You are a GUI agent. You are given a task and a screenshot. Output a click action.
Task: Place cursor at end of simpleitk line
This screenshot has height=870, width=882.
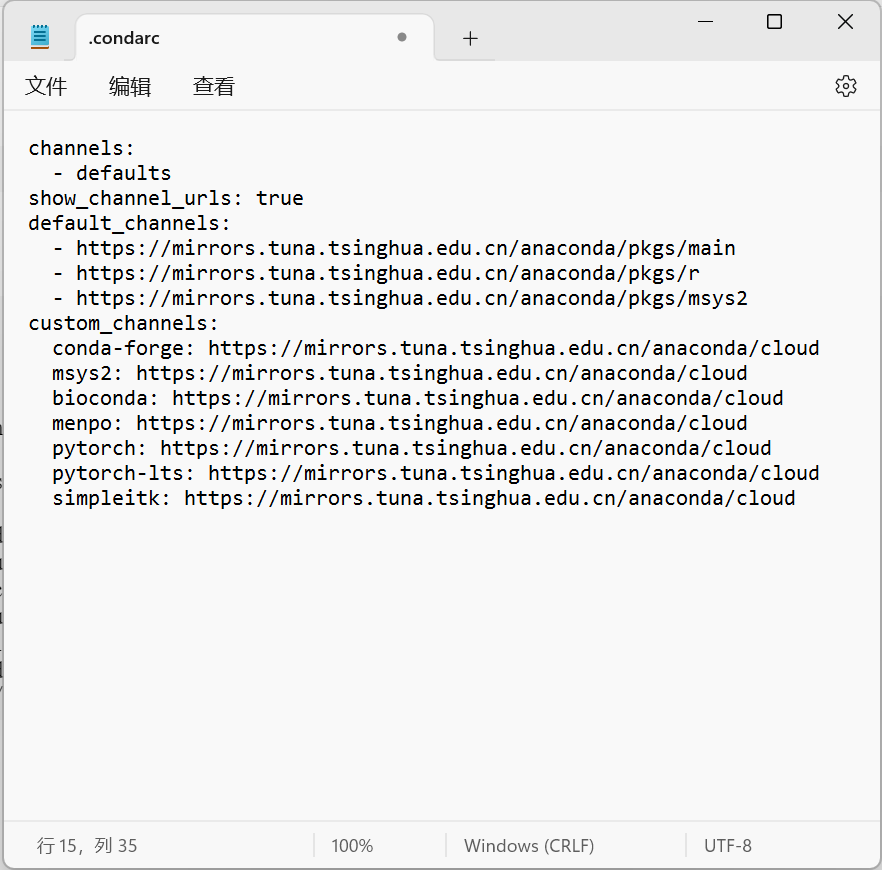click(x=796, y=498)
